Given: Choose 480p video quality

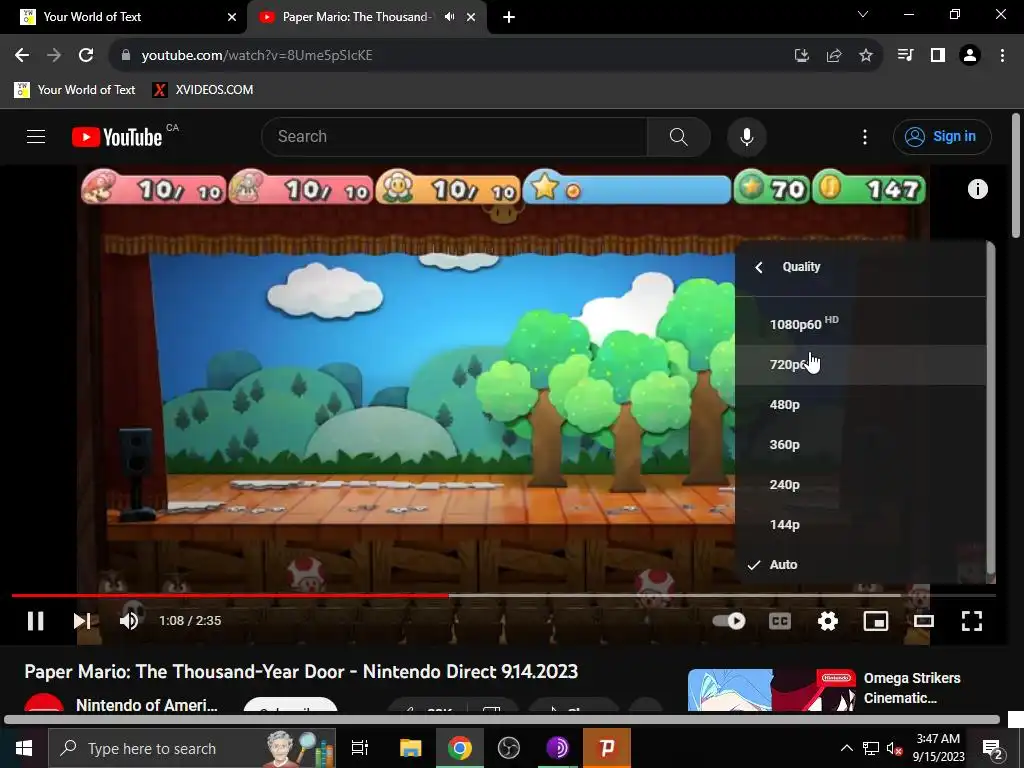Looking at the screenshot, I should 861,404.
